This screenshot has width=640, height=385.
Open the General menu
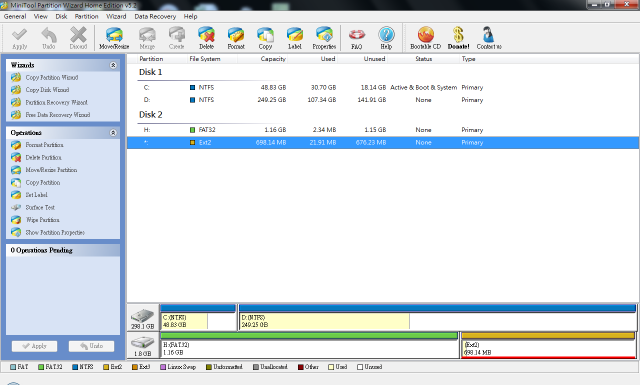tap(15, 16)
